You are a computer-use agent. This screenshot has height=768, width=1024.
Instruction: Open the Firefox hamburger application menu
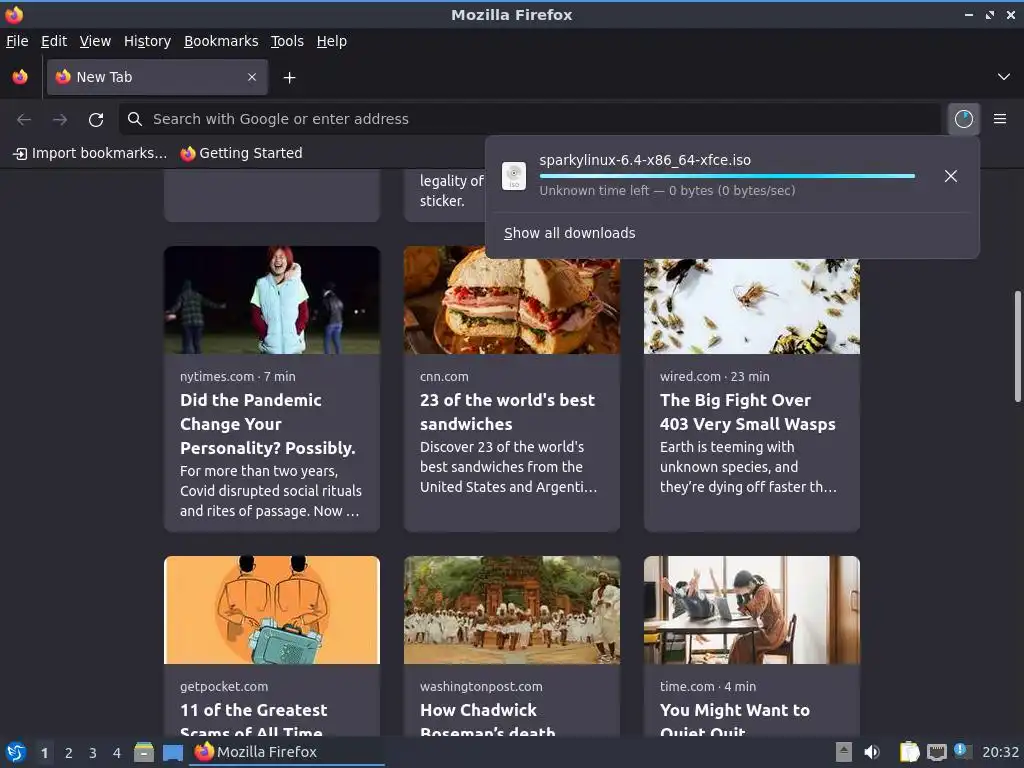click(1000, 119)
